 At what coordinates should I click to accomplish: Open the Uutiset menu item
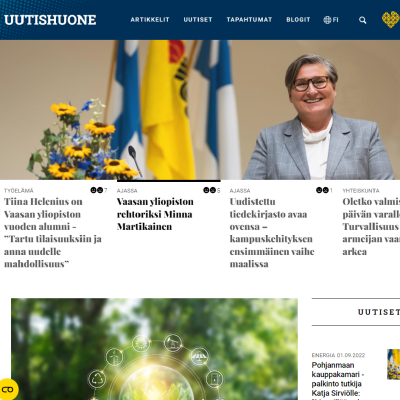pyautogui.click(x=198, y=20)
